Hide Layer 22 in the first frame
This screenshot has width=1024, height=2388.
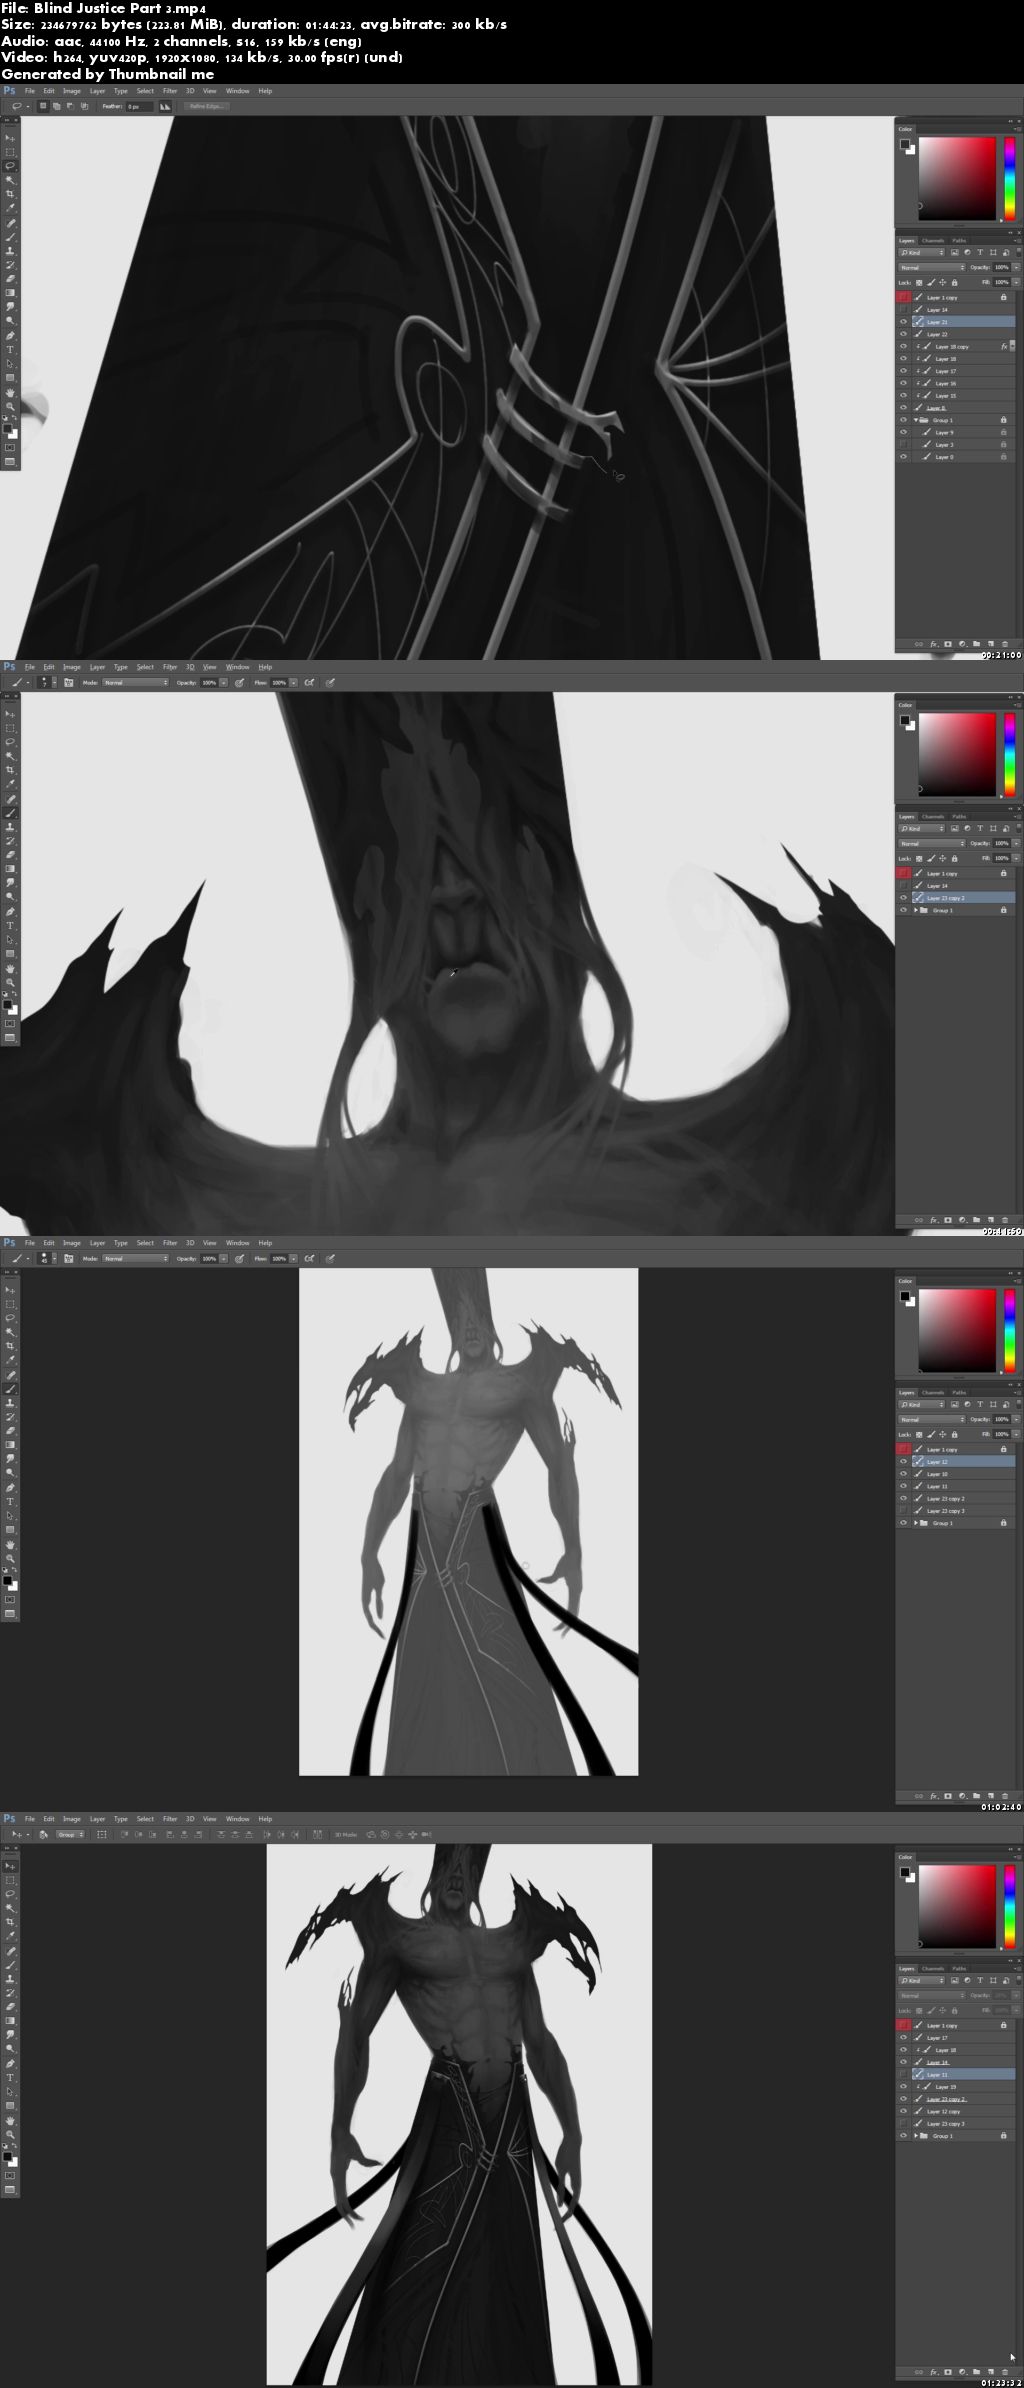click(x=904, y=334)
